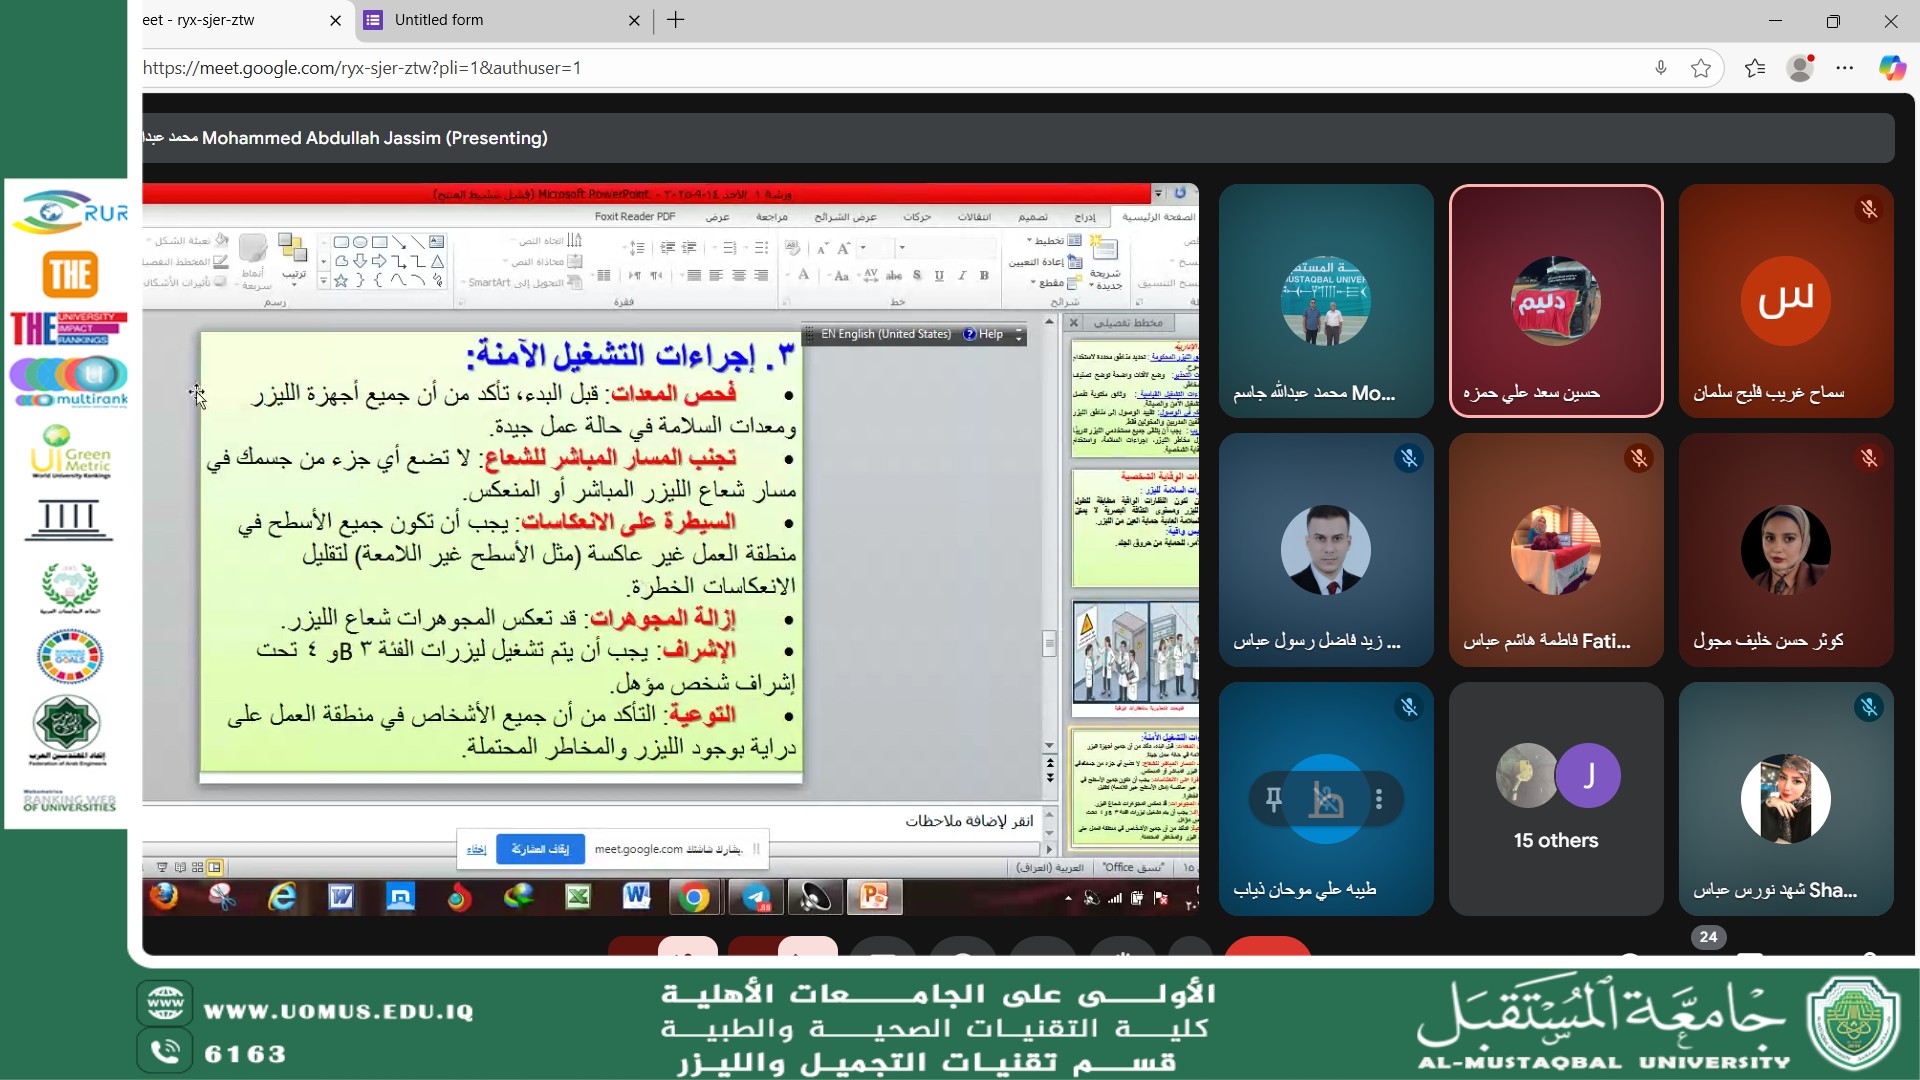Viewport: 1920px width, 1080px height.
Task: Click the Copilot icon in browser toolbar
Action: [1891, 68]
